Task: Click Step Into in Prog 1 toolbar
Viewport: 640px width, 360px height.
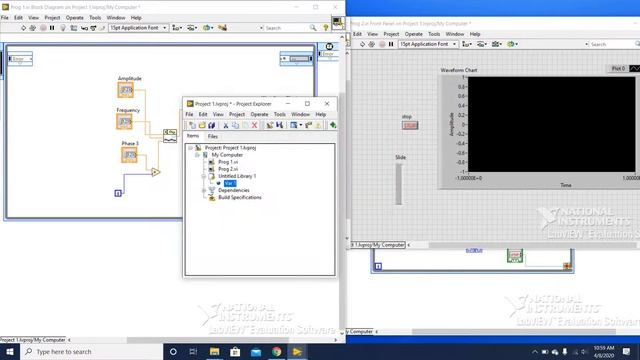Action: [x=84, y=28]
